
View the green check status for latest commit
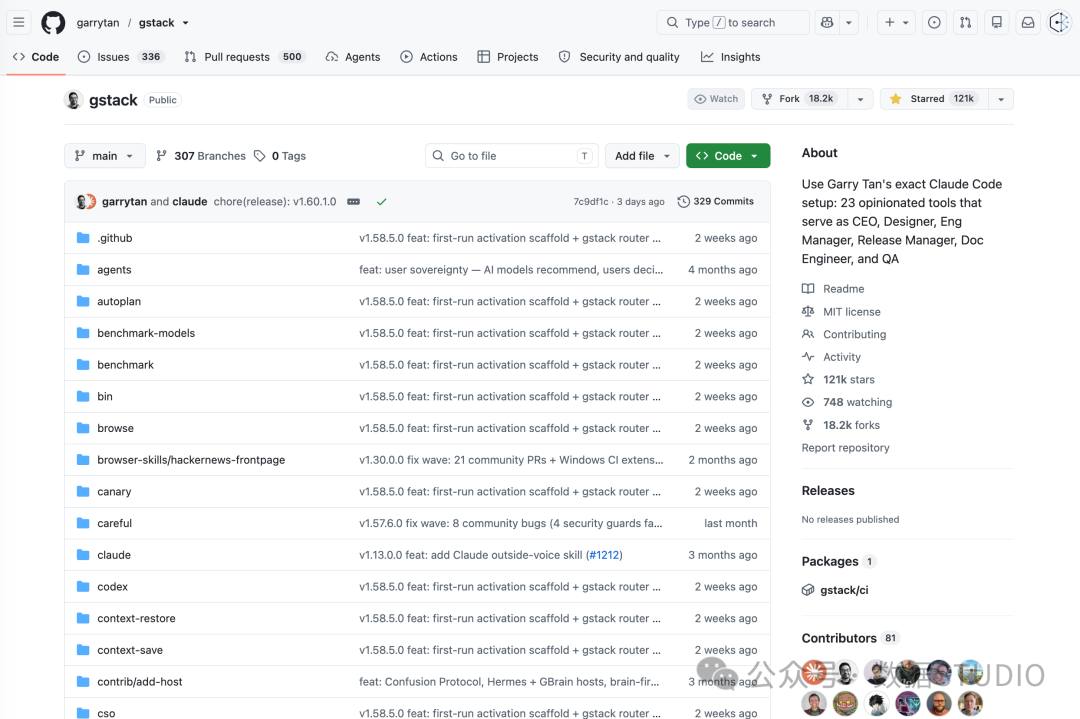[x=382, y=202]
